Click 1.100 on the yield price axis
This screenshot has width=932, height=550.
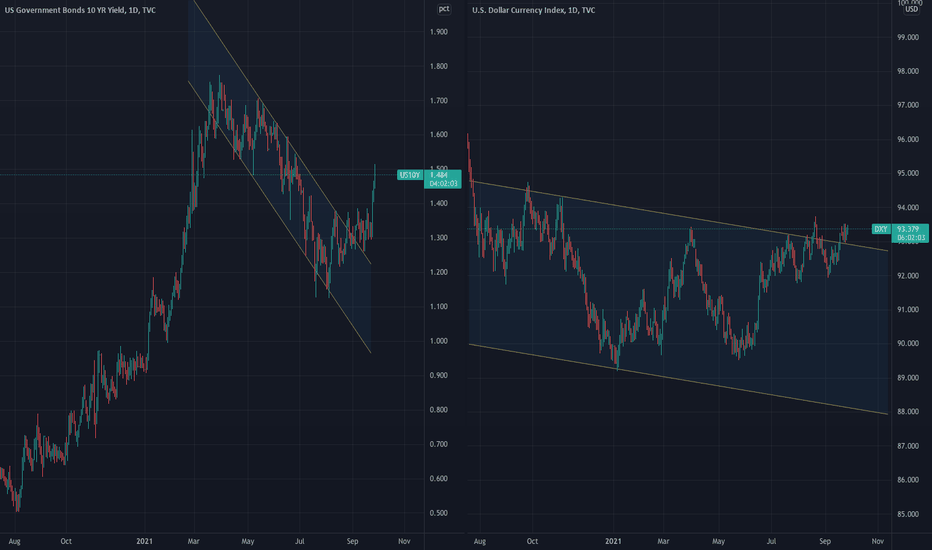point(439,307)
